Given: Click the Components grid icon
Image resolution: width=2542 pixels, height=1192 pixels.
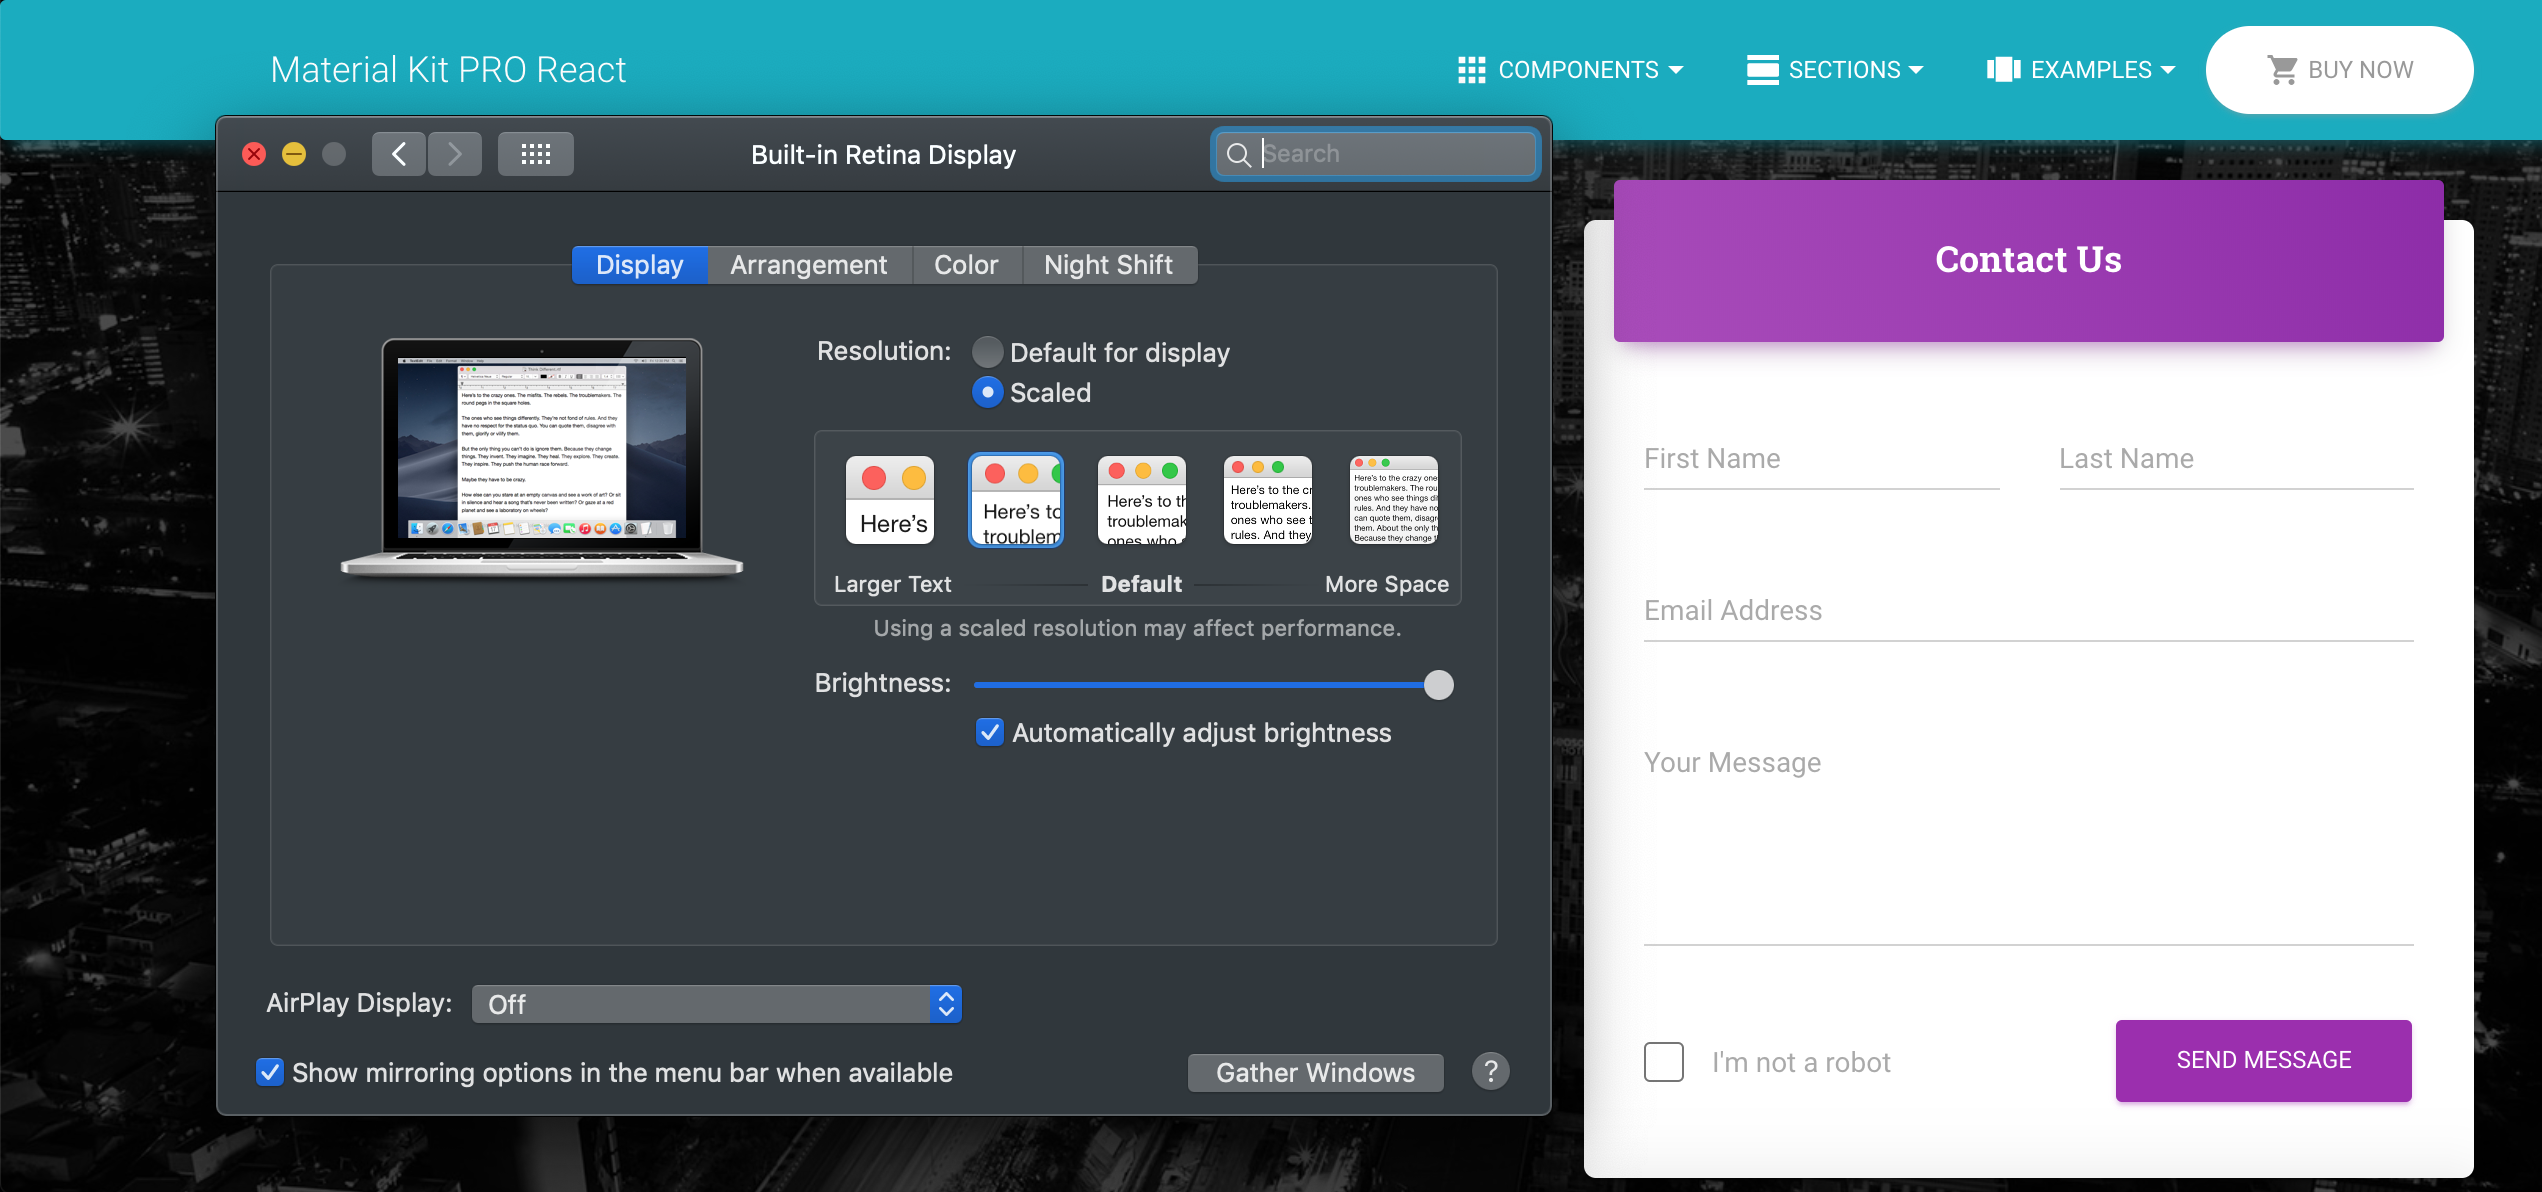Looking at the screenshot, I should [x=1471, y=70].
